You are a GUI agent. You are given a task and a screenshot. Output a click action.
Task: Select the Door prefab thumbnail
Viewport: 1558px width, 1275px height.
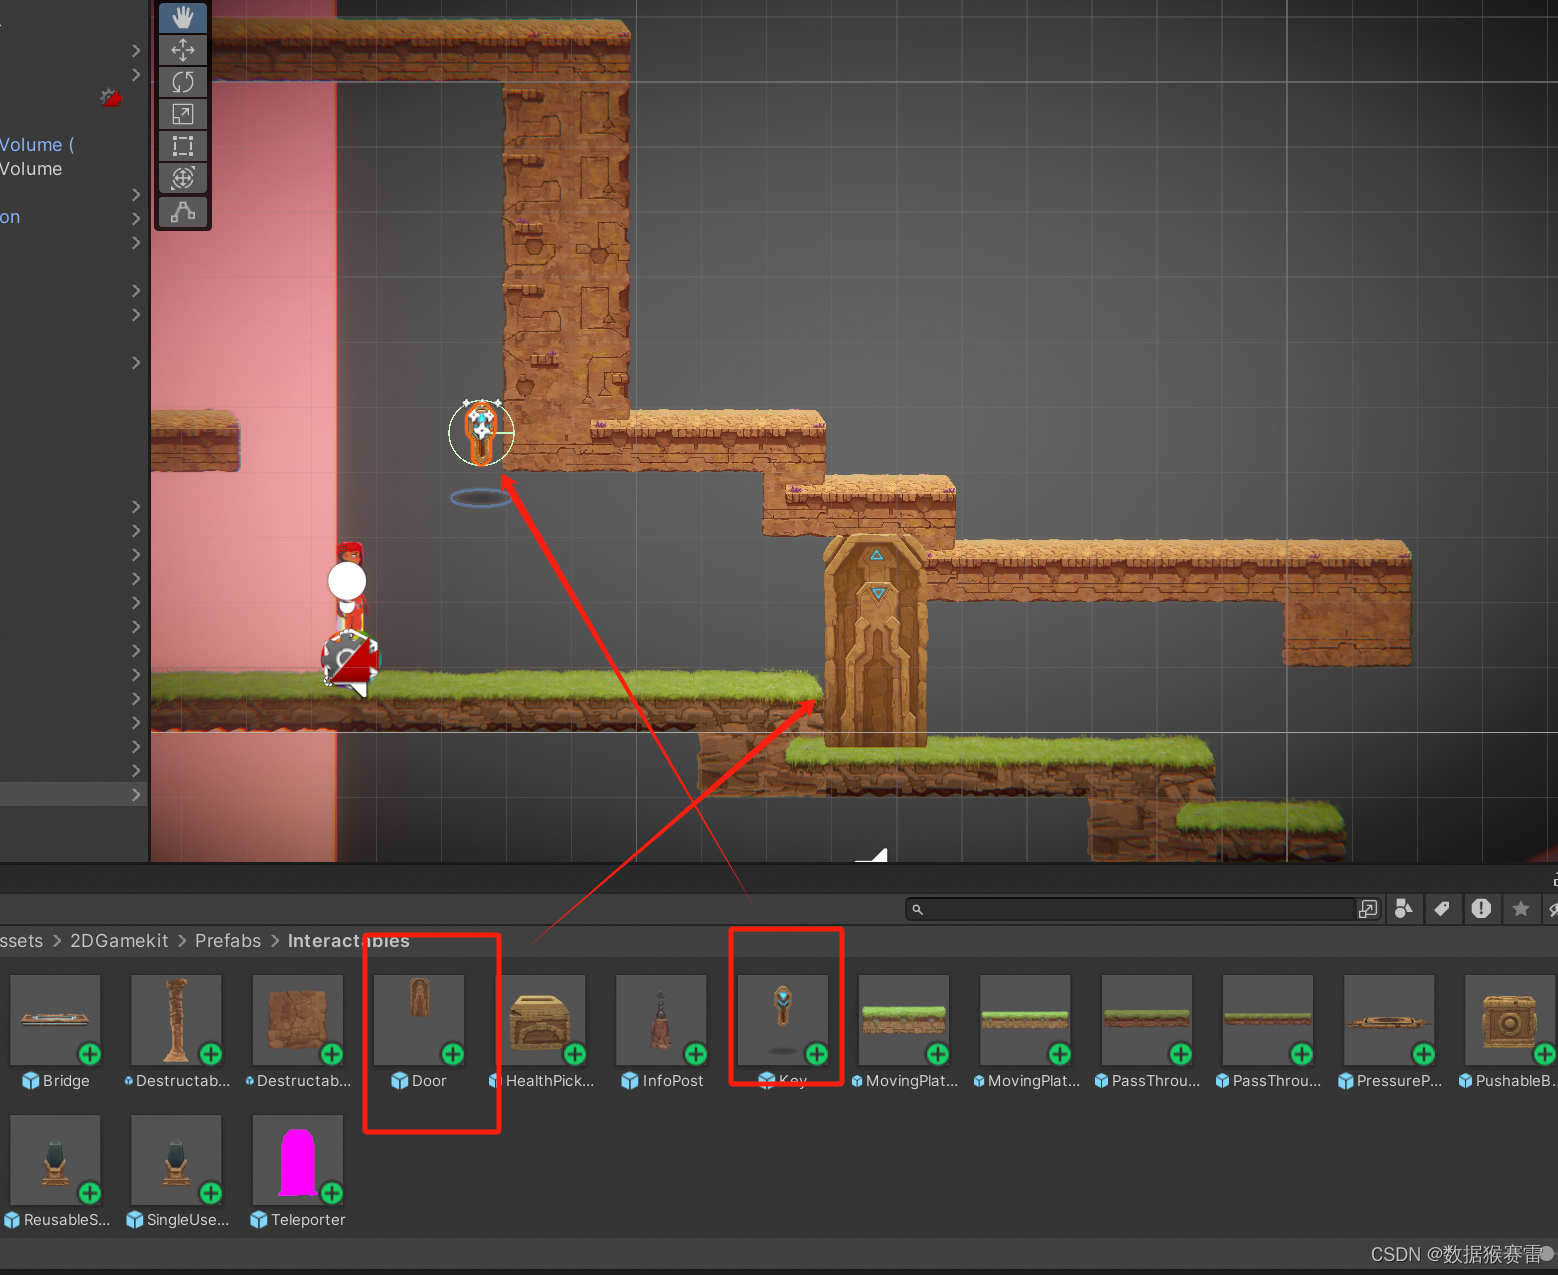coord(419,1020)
